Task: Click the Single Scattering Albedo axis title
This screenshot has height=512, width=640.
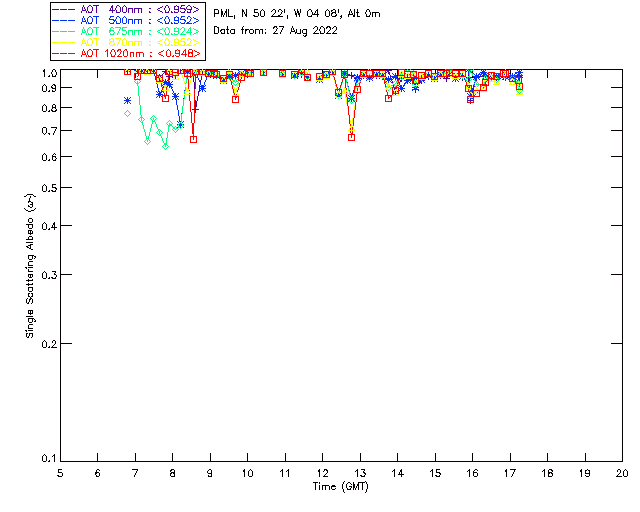Action: pyautogui.click(x=30, y=265)
